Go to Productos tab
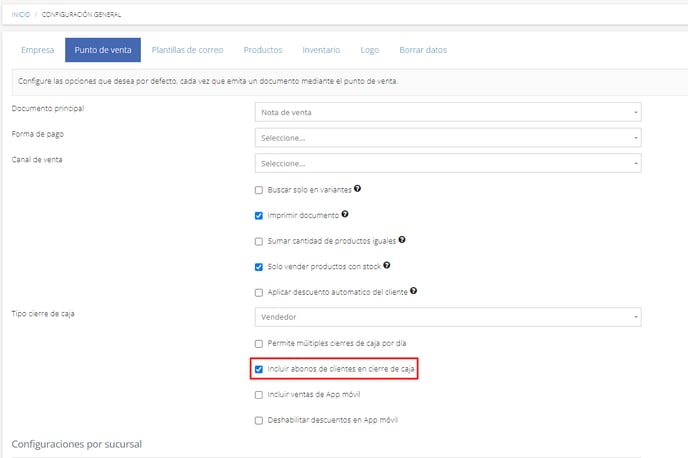 pos(263,50)
